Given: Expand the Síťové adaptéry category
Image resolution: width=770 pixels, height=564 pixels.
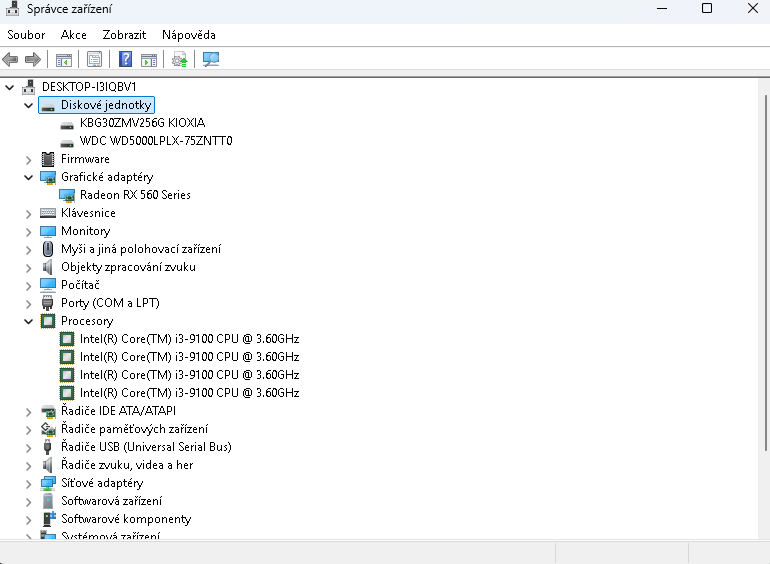Looking at the screenshot, I should [x=28, y=483].
